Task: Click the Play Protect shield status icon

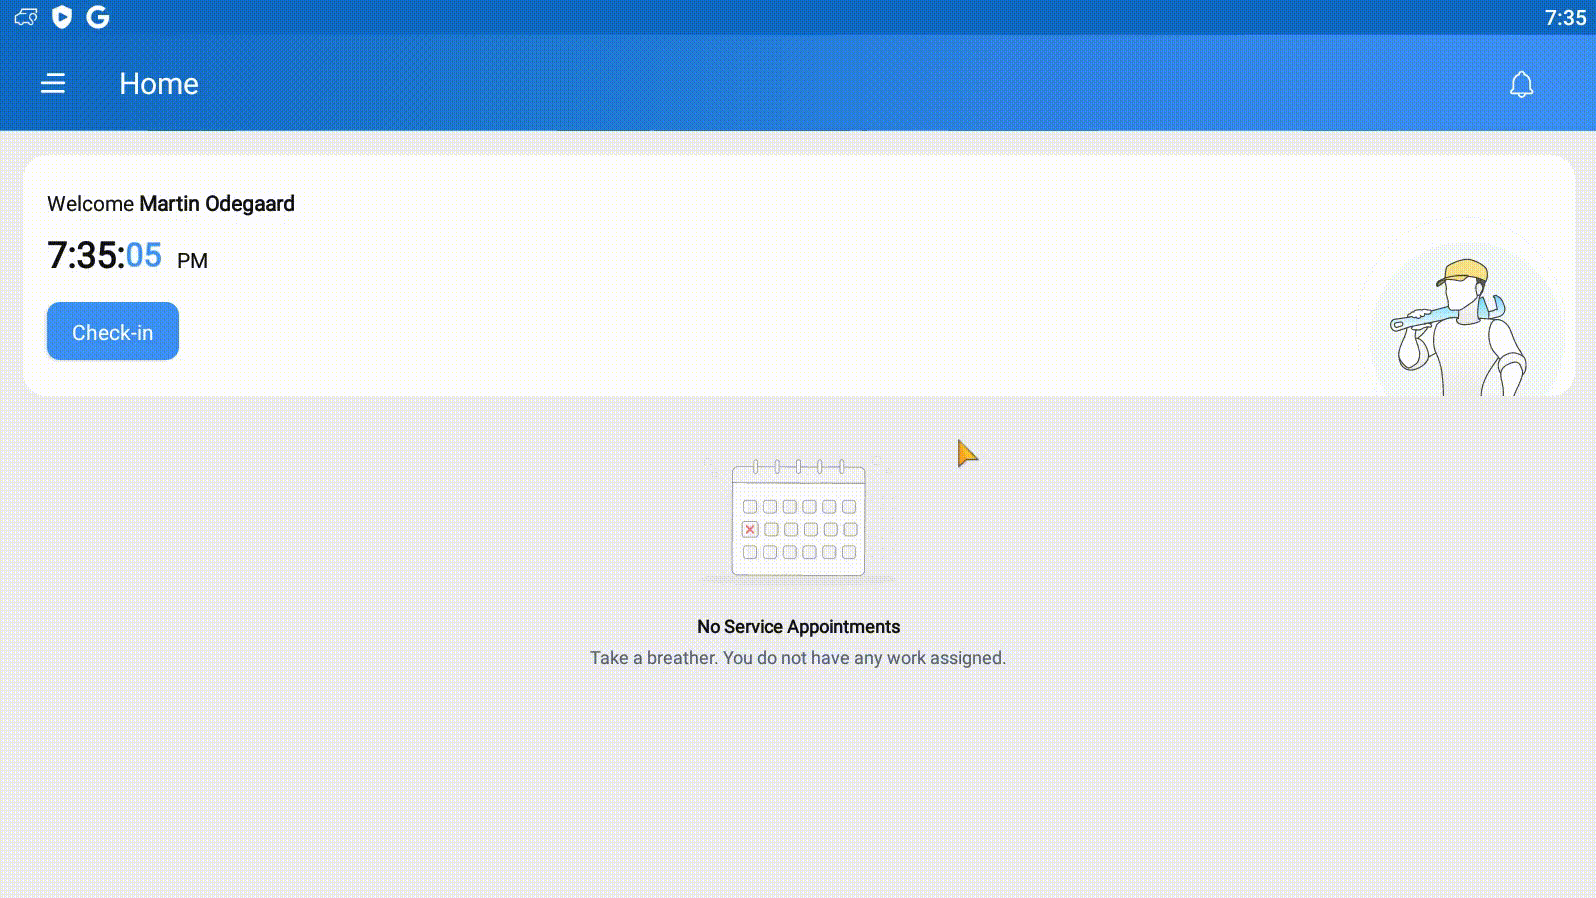Action: click(62, 17)
